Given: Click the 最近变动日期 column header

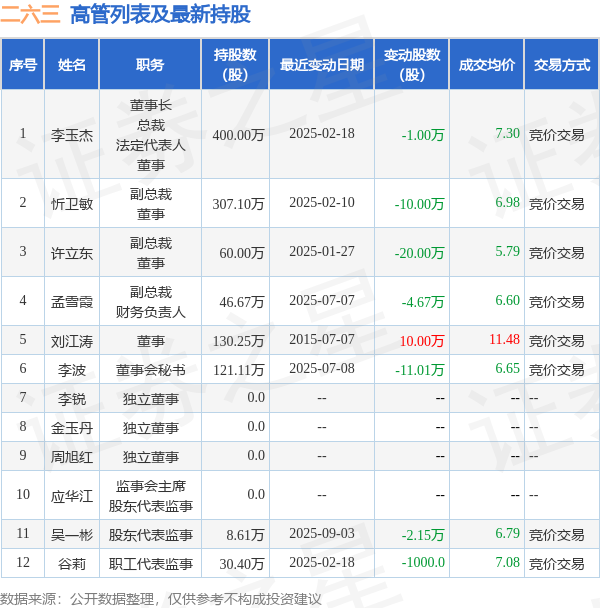Looking at the screenshot, I should point(322,64).
